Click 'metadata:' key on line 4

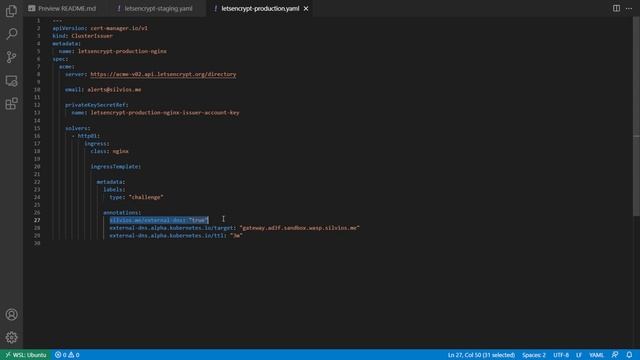click(67, 44)
